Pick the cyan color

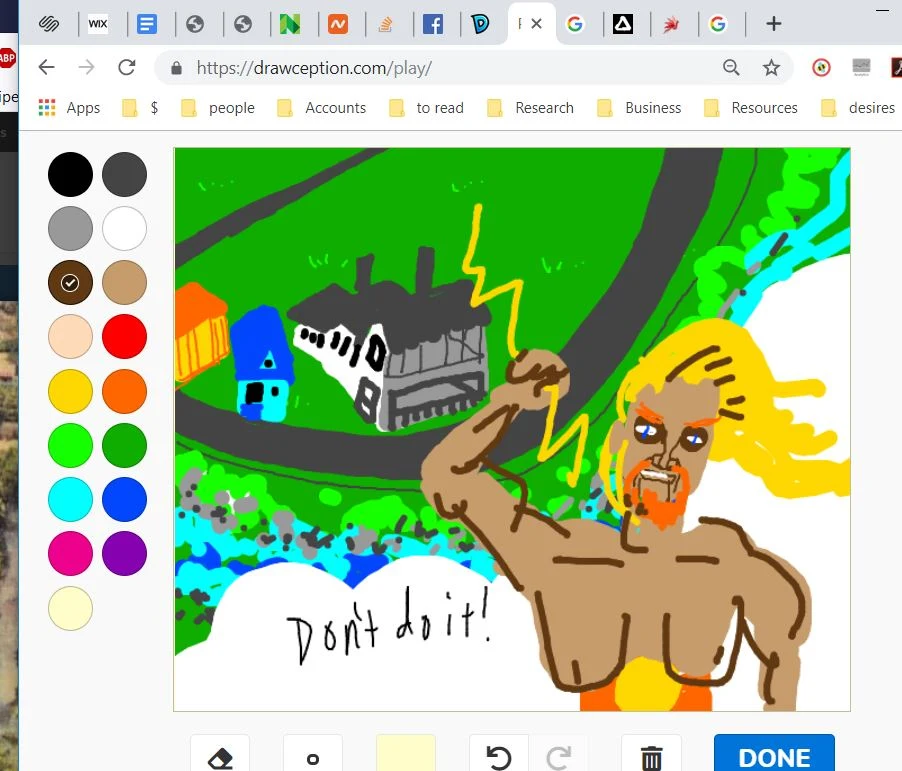point(70,499)
